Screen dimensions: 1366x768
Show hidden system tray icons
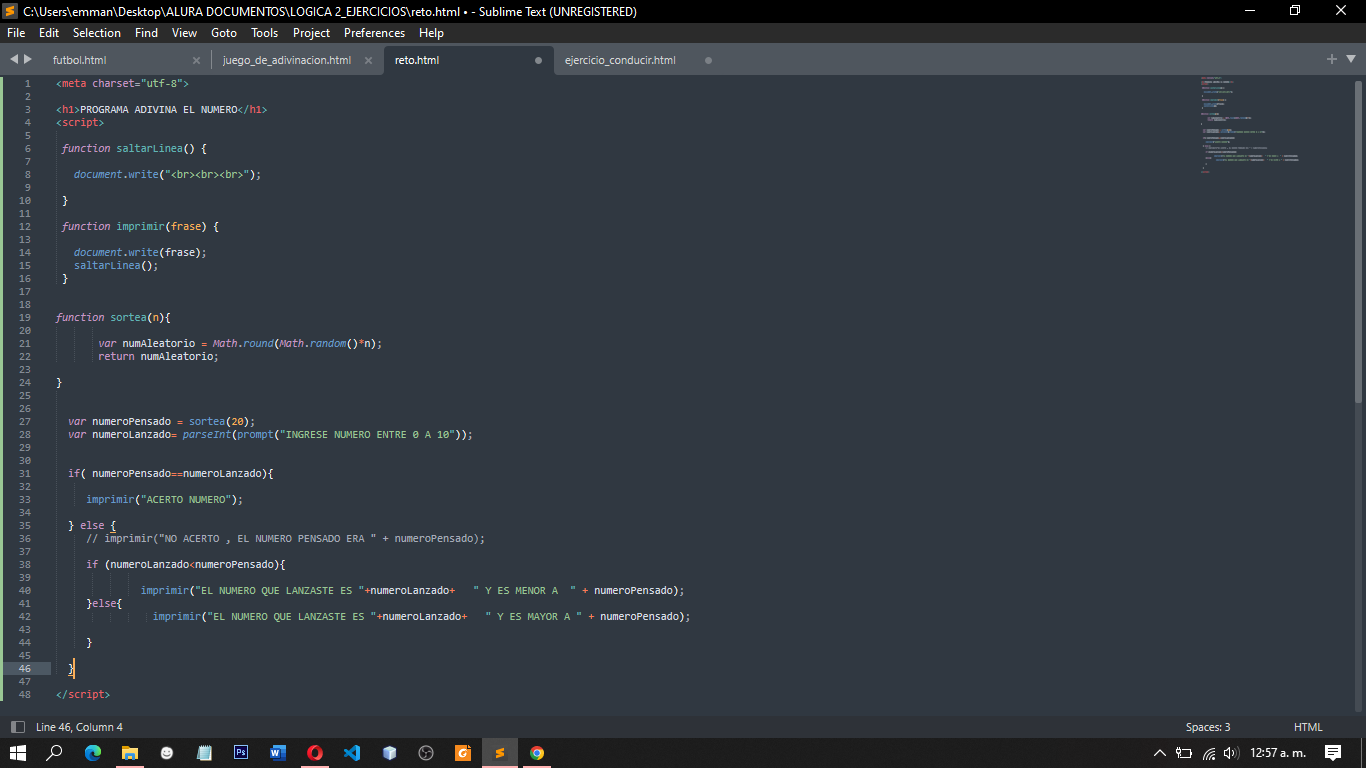pyautogui.click(x=1160, y=753)
